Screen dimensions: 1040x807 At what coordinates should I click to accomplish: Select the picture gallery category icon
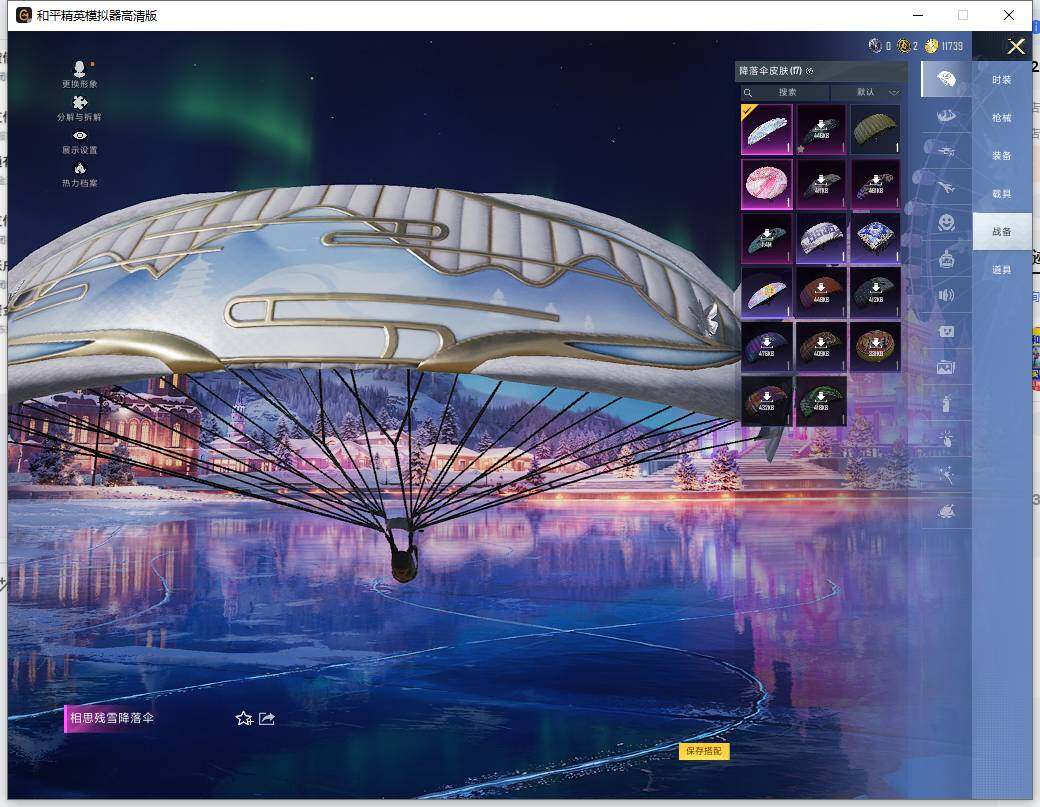[946, 367]
